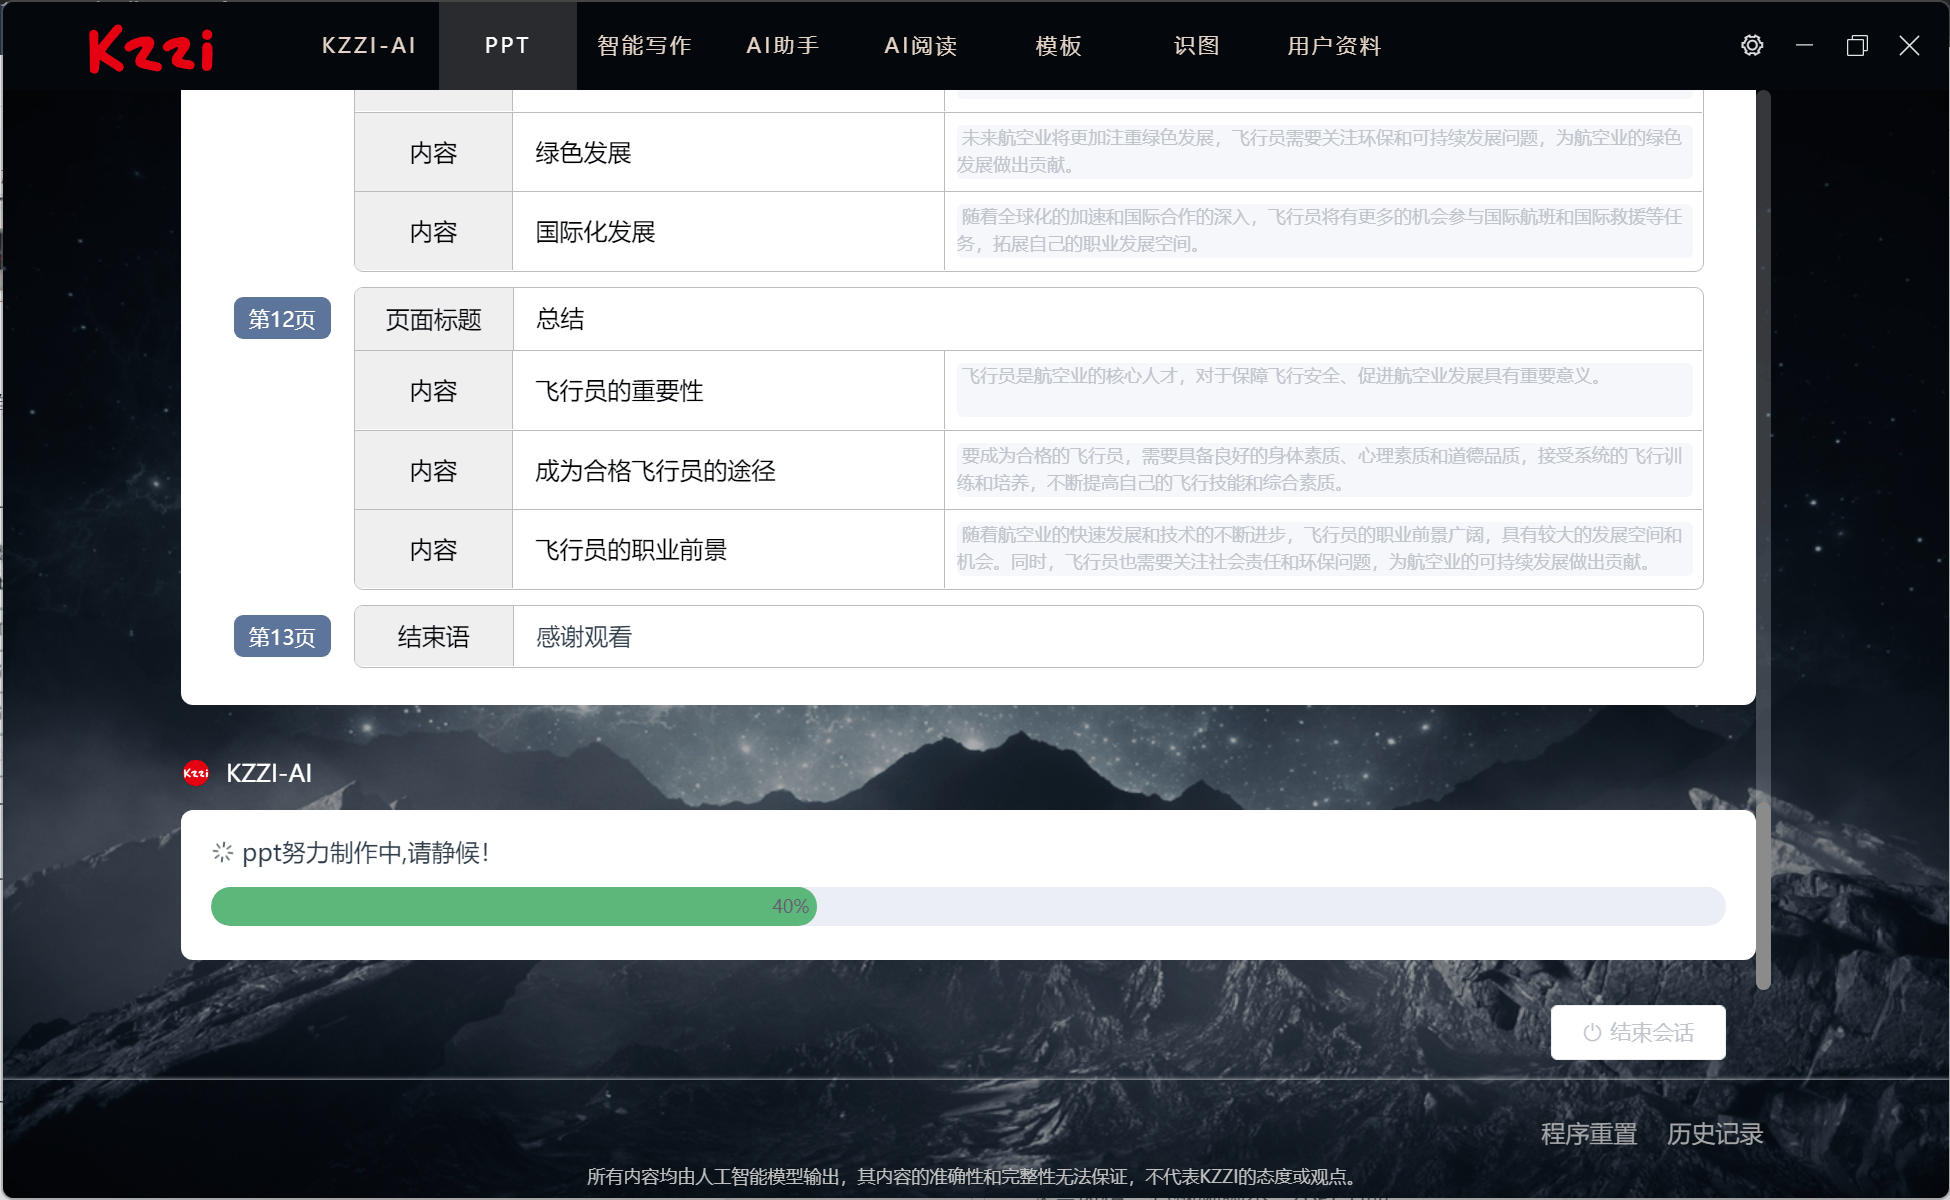Click the loading spinner icon
1950x1200 pixels.
click(222, 852)
